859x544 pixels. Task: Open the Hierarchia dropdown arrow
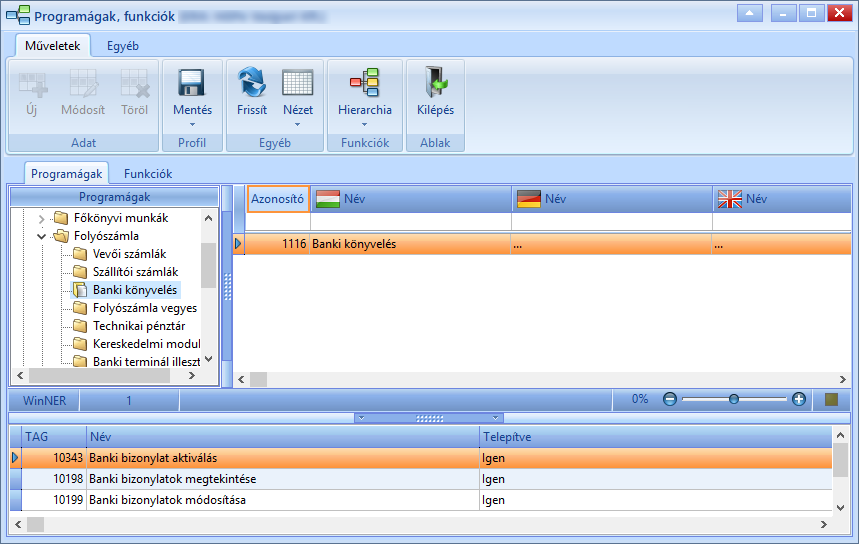[364, 124]
